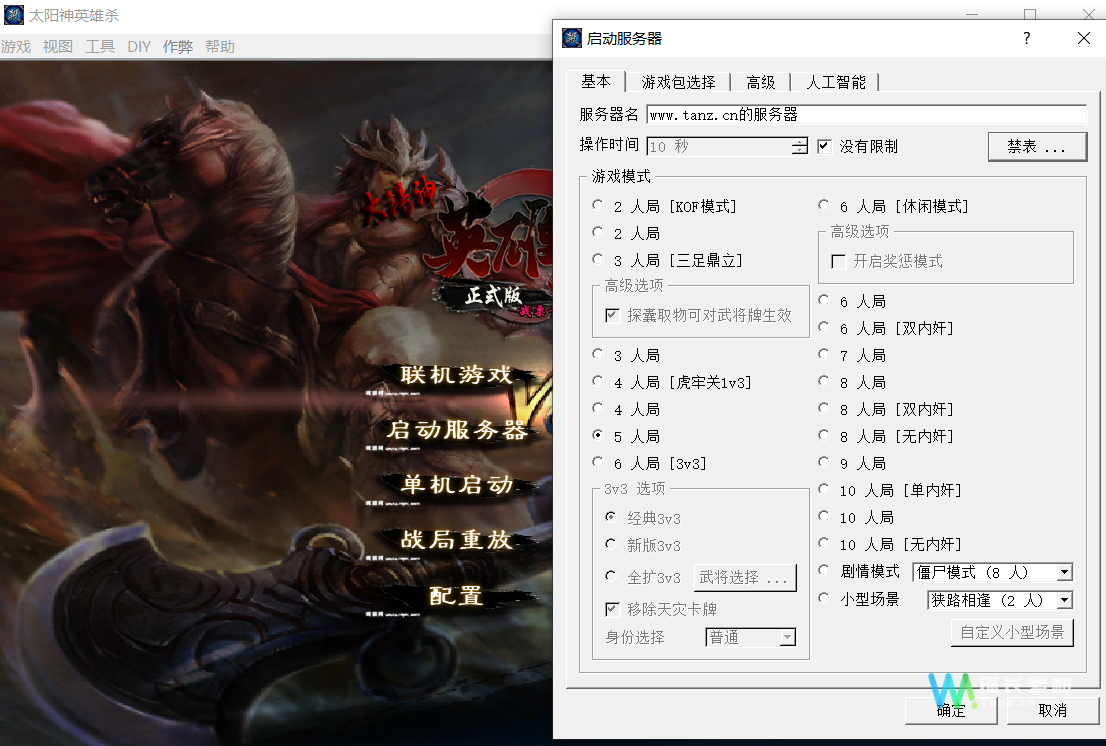Open the 游戏 menu

[16, 47]
